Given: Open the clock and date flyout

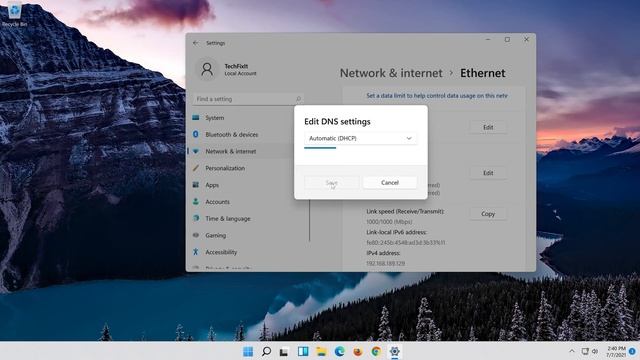Looking at the screenshot, I should tap(616, 351).
